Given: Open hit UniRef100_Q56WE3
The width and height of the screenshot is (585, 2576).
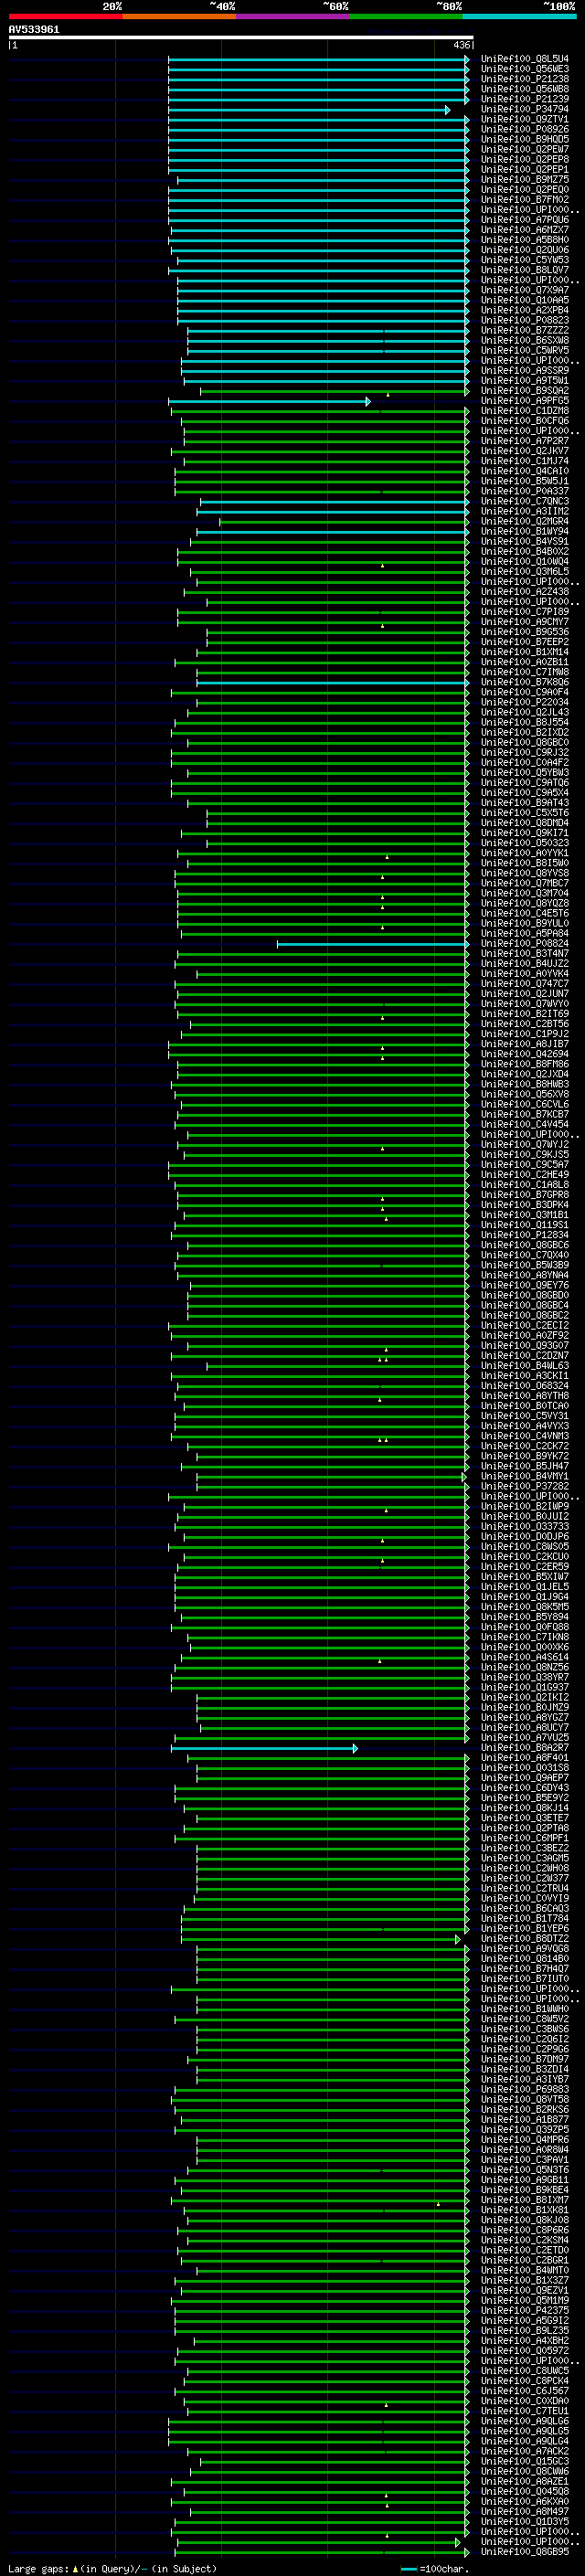Looking at the screenshot, I should [x=524, y=69].
